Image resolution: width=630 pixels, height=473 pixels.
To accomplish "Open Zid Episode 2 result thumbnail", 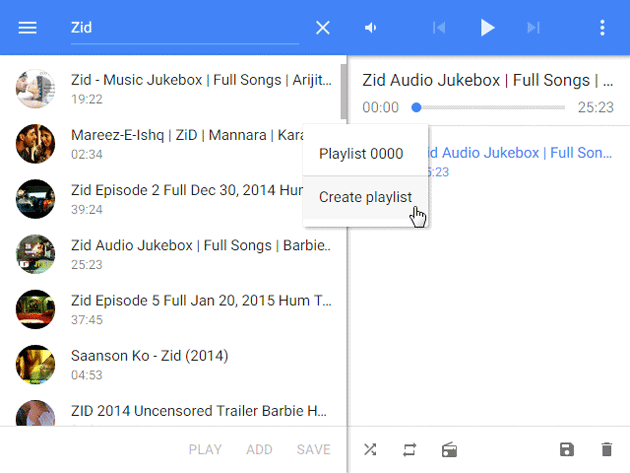I will (x=35, y=199).
